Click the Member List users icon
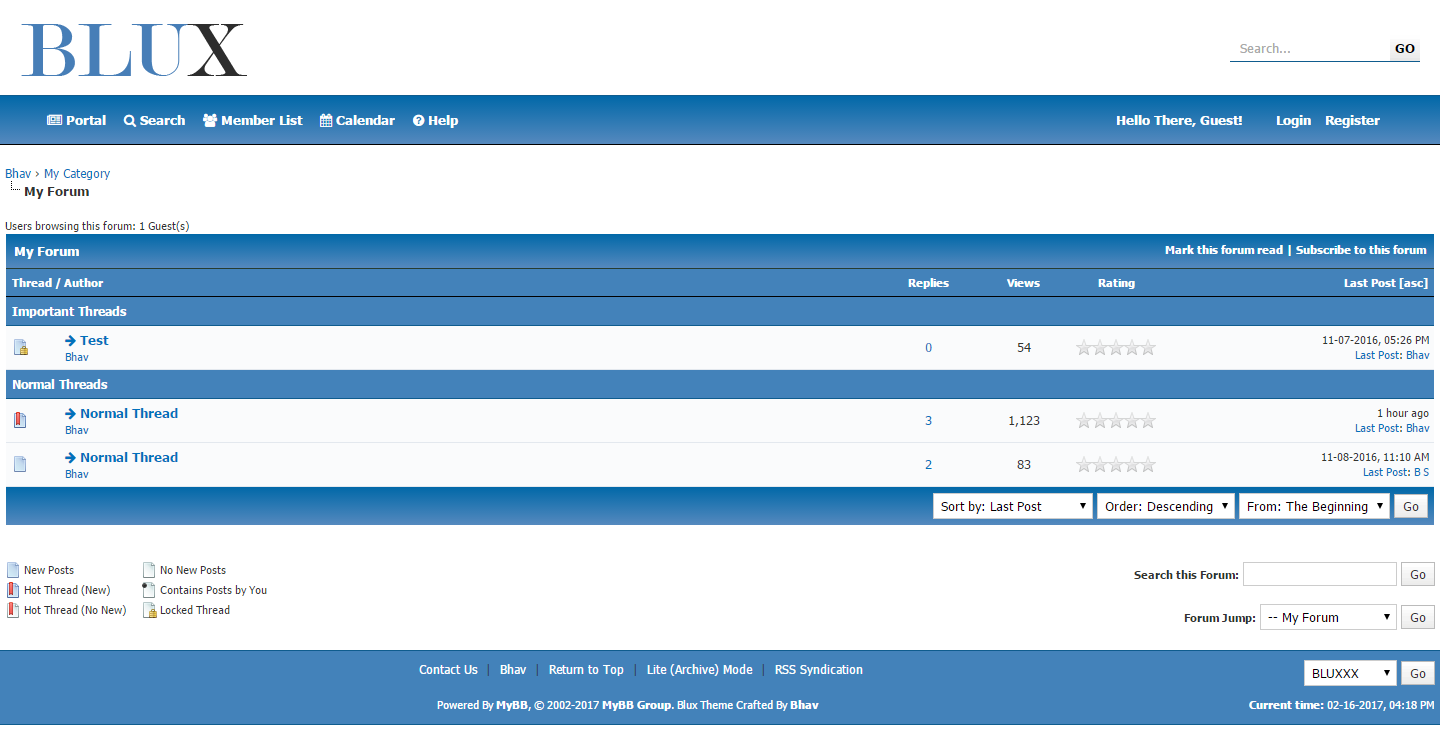The height and width of the screenshot is (755, 1440). click(x=210, y=121)
